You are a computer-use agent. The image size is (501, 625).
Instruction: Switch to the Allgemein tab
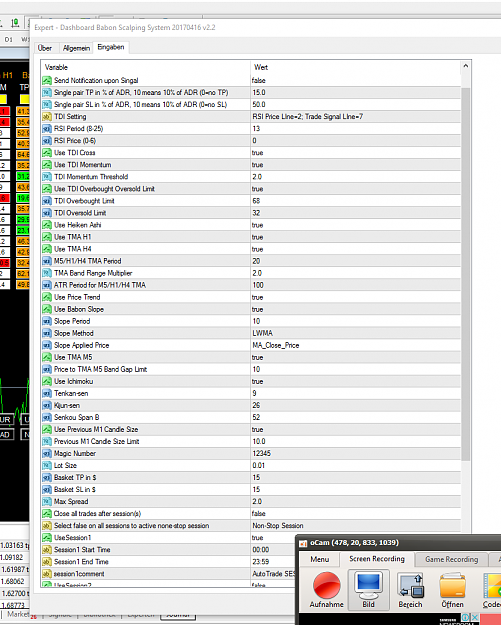tap(76, 48)
